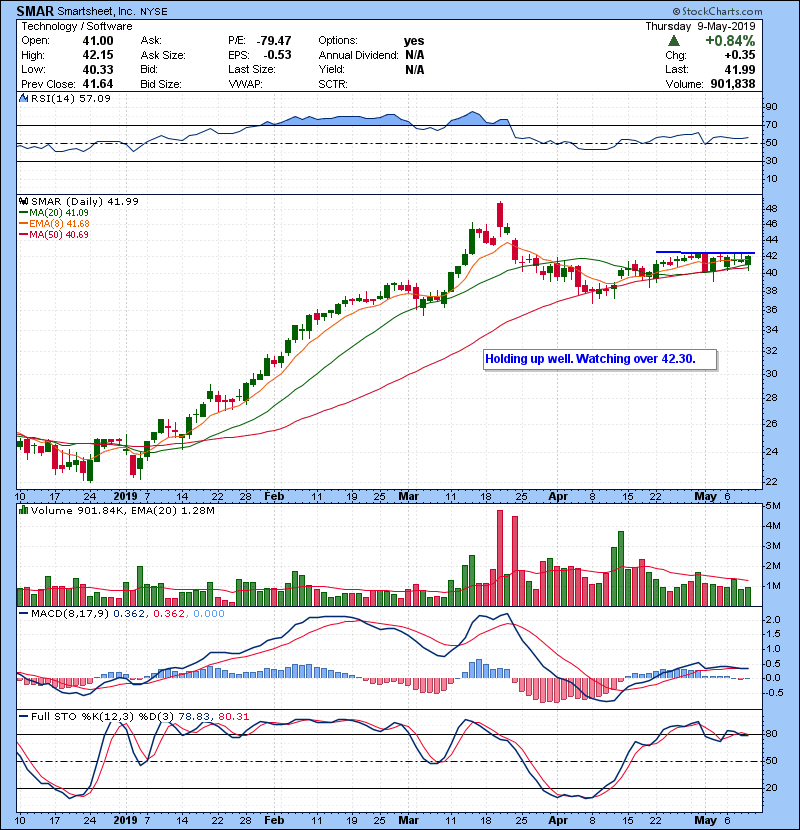The width and height of the screenshot is (800, 830).
Task: Click the 5M label on volume axis
Action: 772,506
